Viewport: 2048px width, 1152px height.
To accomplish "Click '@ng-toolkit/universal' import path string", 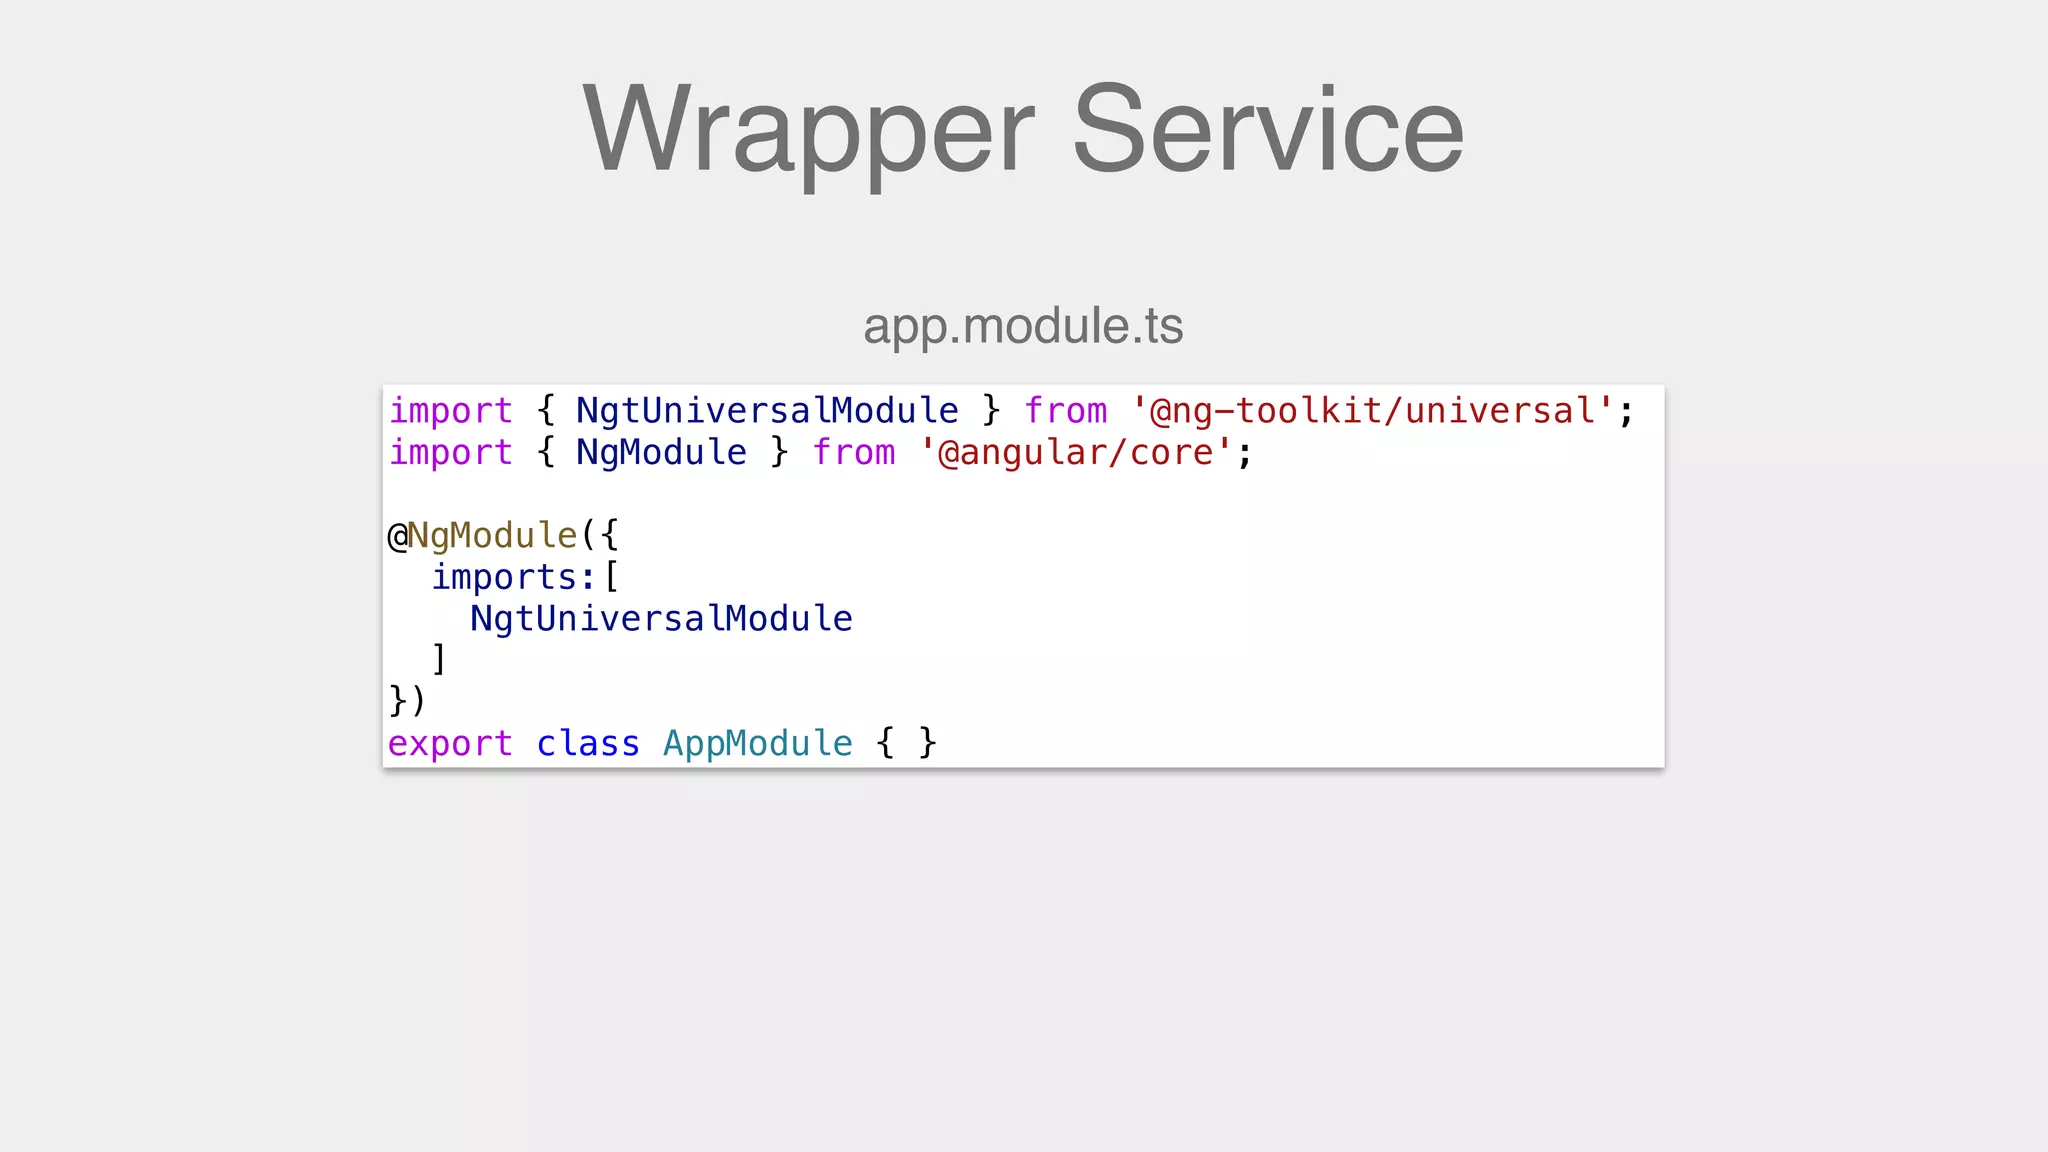I will click(1372, 411).
